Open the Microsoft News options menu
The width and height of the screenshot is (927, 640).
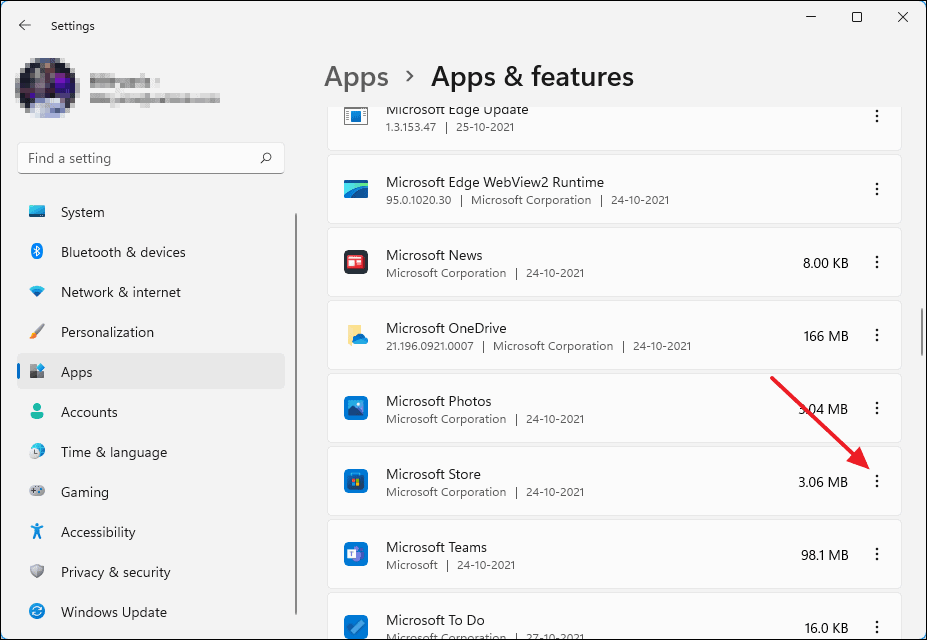pos(877,262)
